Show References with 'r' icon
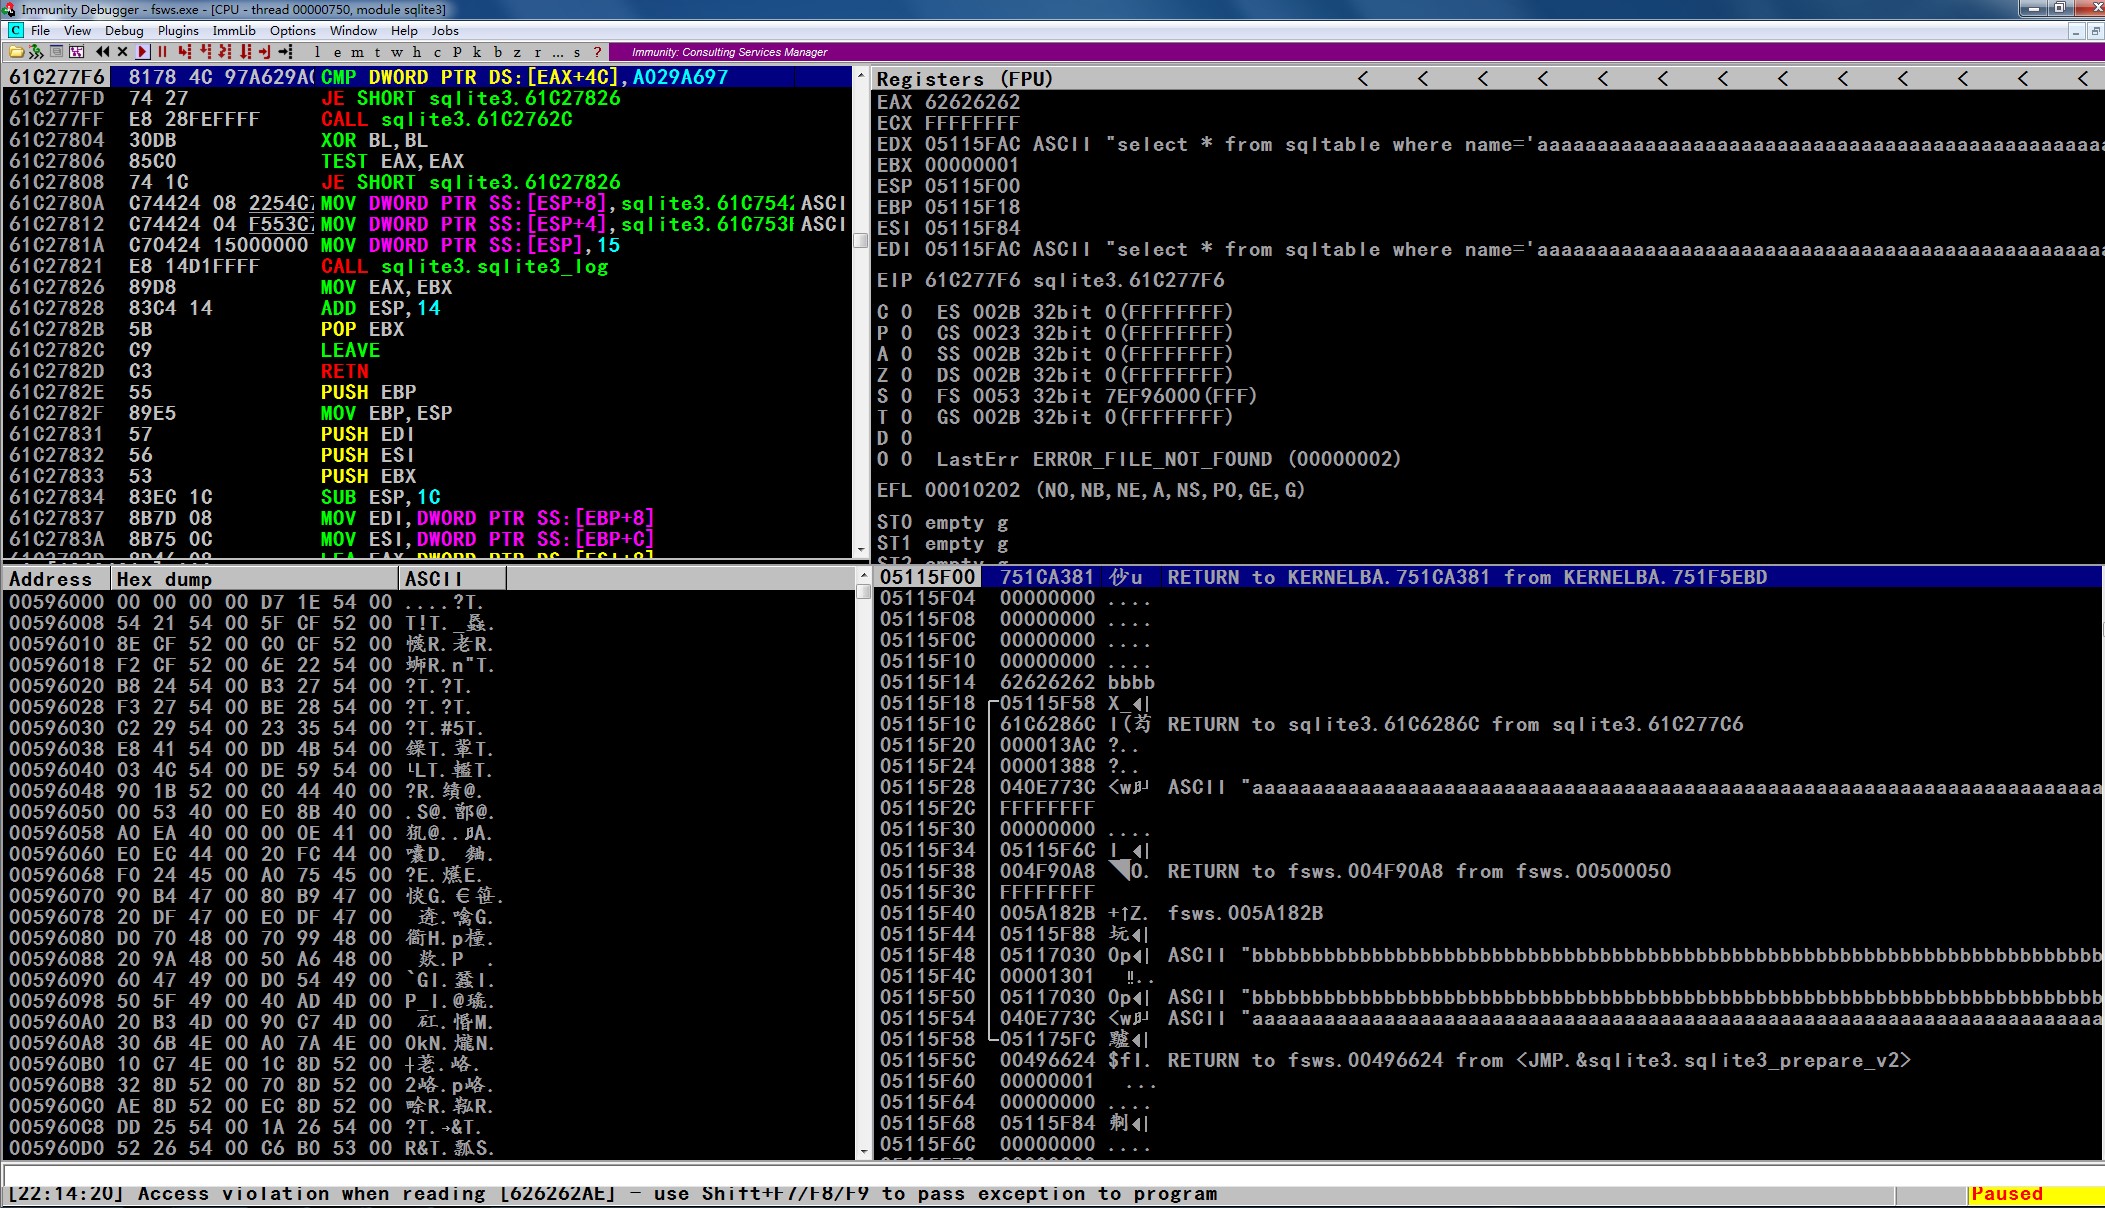This screenshot has width=2105, height=1208. (537, 52)
